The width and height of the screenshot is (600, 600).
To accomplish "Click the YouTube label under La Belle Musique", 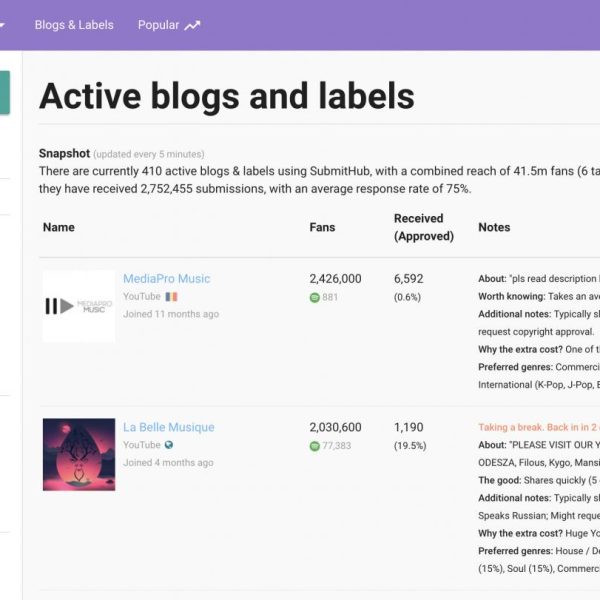I will point(142,445).
